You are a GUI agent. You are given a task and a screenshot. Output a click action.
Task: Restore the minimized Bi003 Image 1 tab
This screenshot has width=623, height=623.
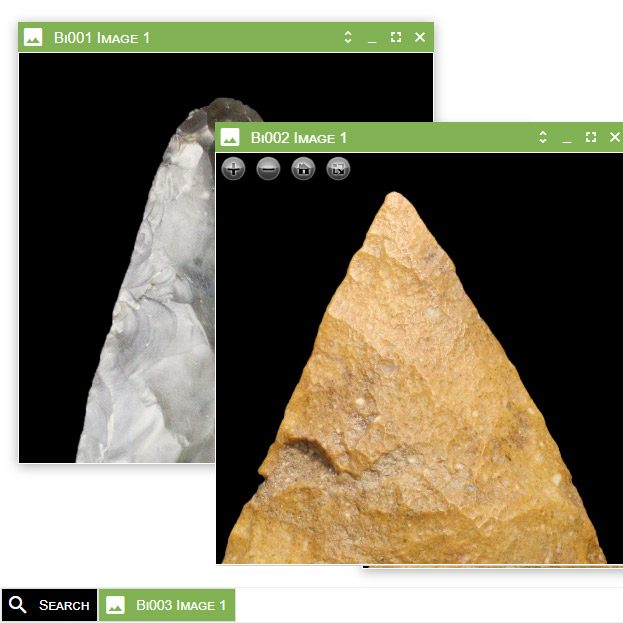pyautogui.click(x=167, y=605)
